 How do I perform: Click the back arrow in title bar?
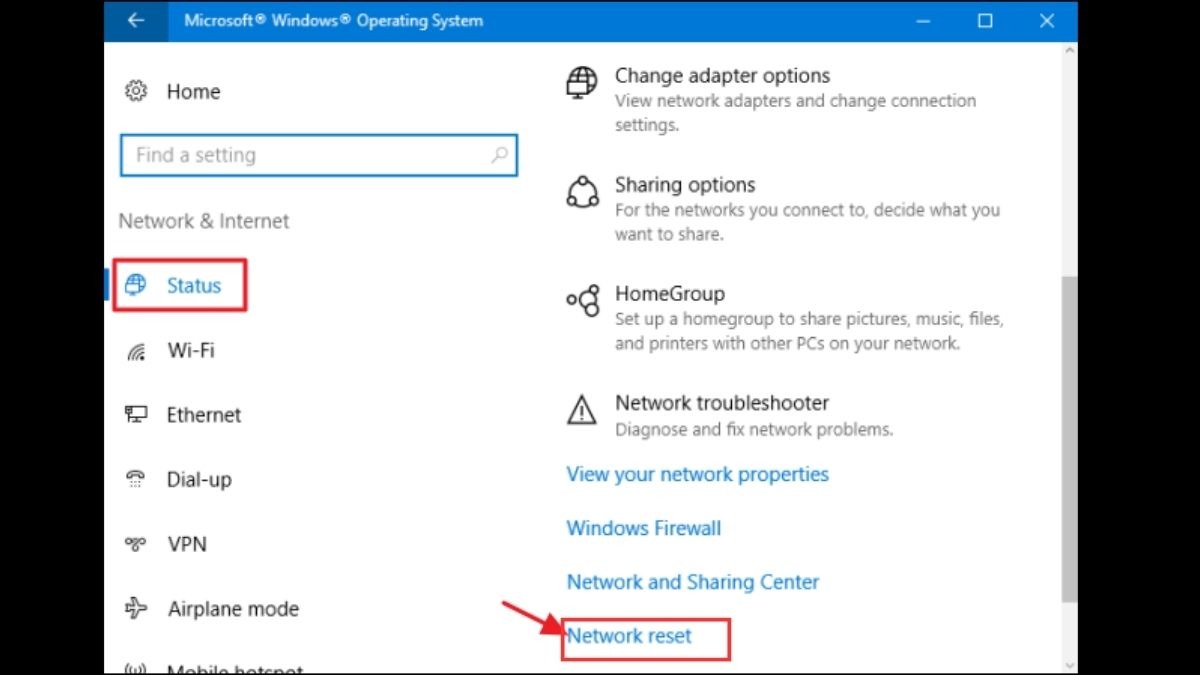[136, 21]
